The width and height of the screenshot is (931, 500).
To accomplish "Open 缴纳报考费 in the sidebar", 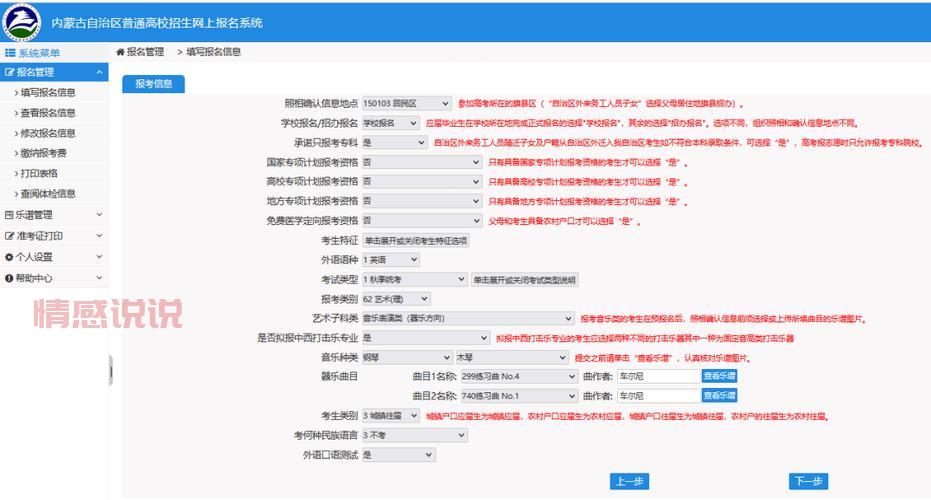I will point(43,153).
